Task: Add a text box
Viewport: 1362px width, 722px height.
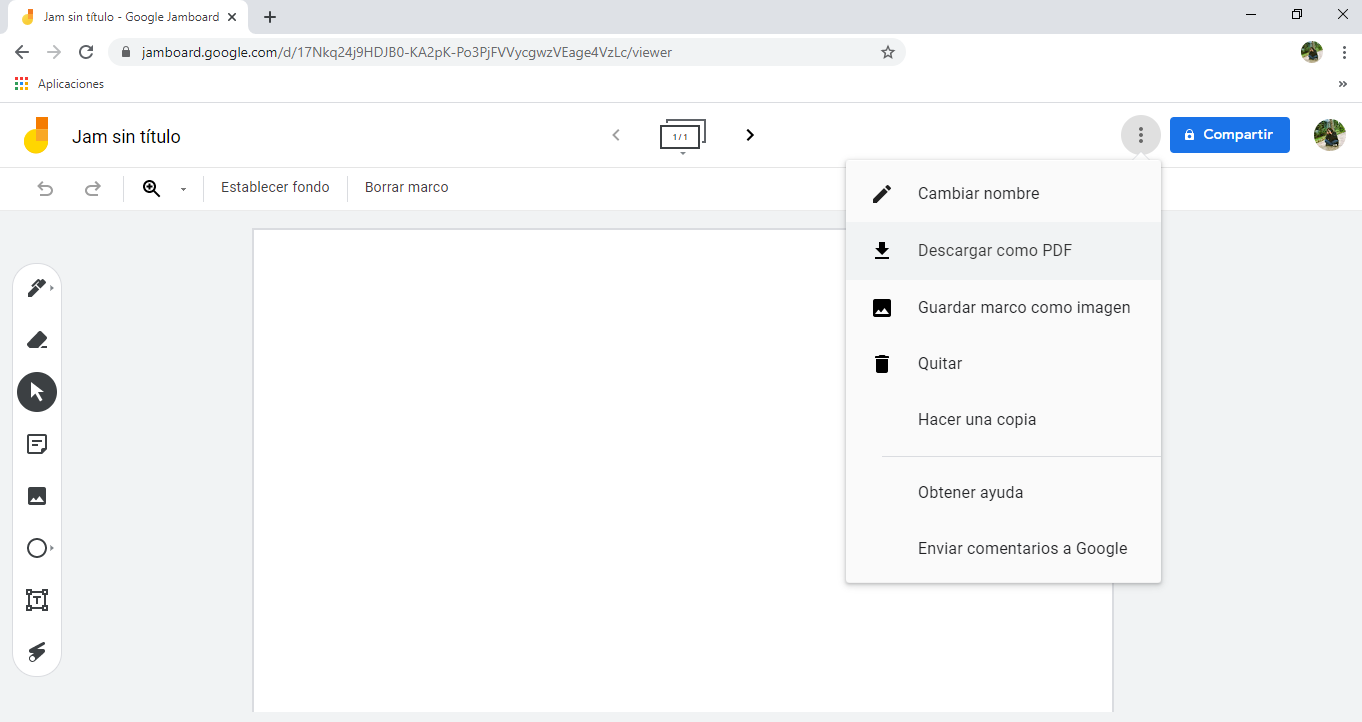Action: pos(37,600)
